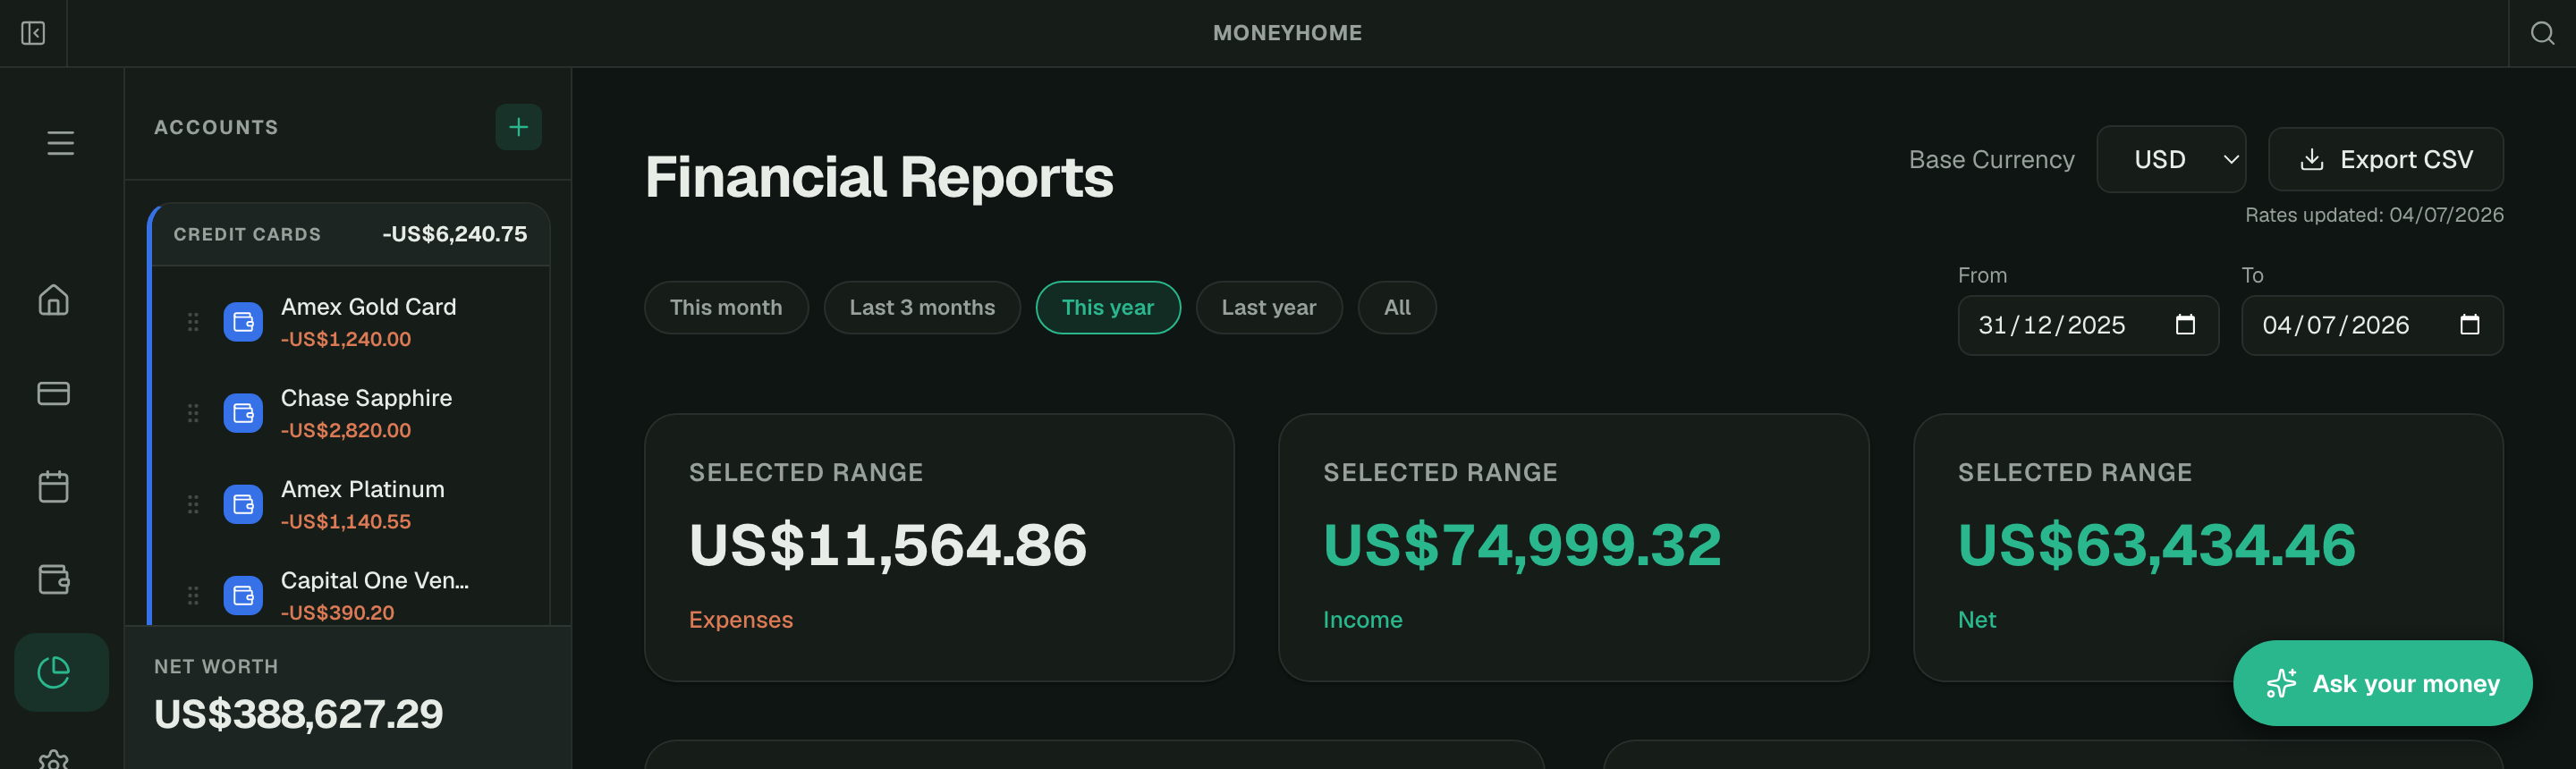Click Amex Platinum drag handle
Image resolution: width=2576 pixels, height=769 pixels.
pyautogui.click(x=193, y=504)
